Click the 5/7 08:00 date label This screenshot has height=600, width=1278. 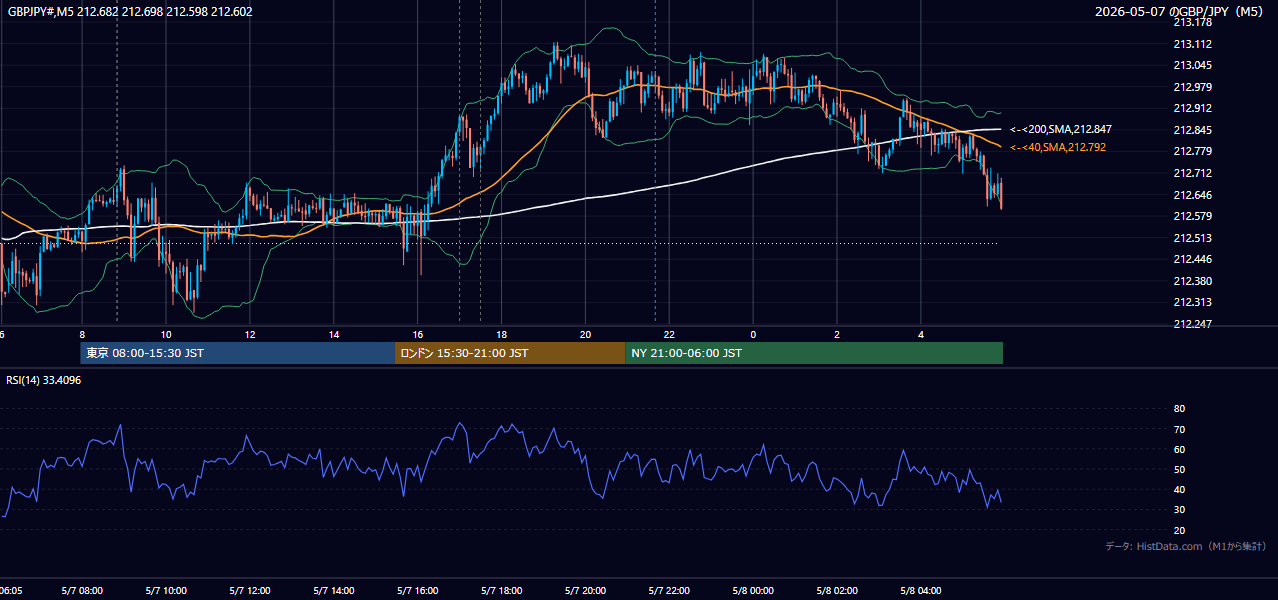click(x=82, y=591)
